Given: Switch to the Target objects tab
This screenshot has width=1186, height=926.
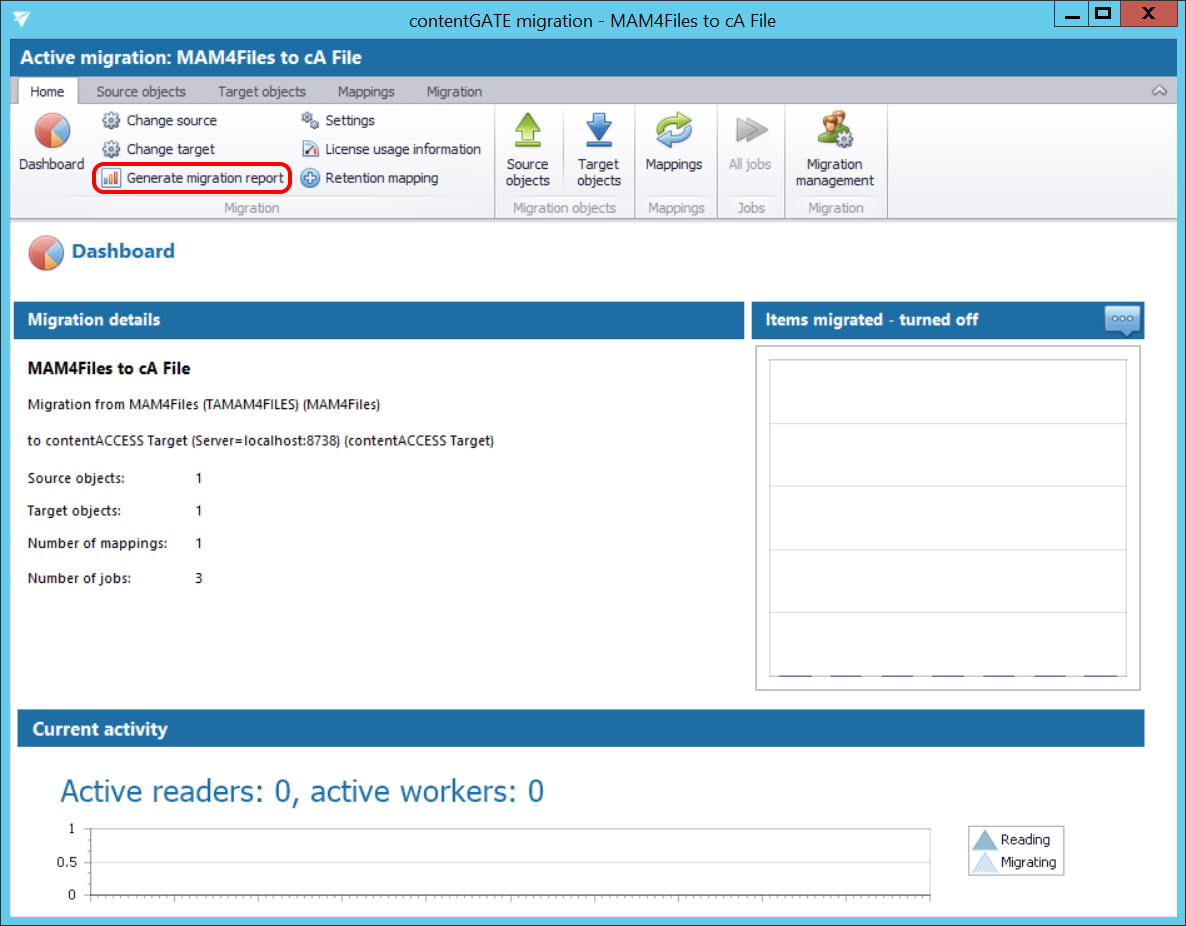Looking at the screenshot, I should [x=262, y=91].
